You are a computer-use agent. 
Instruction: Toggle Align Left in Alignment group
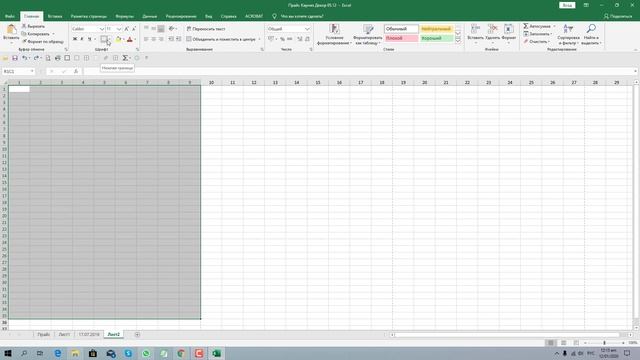pyautogui.click(x=146, y=39)
